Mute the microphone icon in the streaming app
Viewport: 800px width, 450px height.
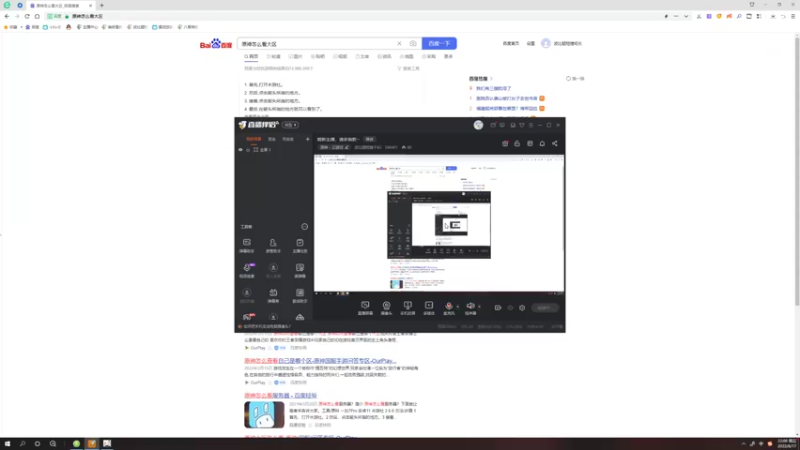click(x=448, y=306)
